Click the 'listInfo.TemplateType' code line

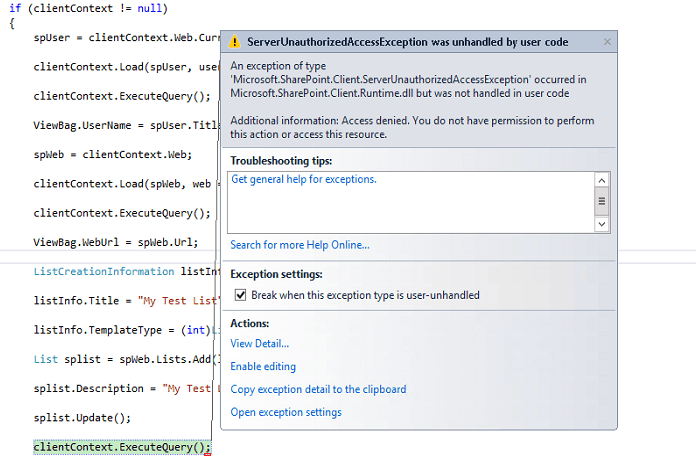[127, 330]
